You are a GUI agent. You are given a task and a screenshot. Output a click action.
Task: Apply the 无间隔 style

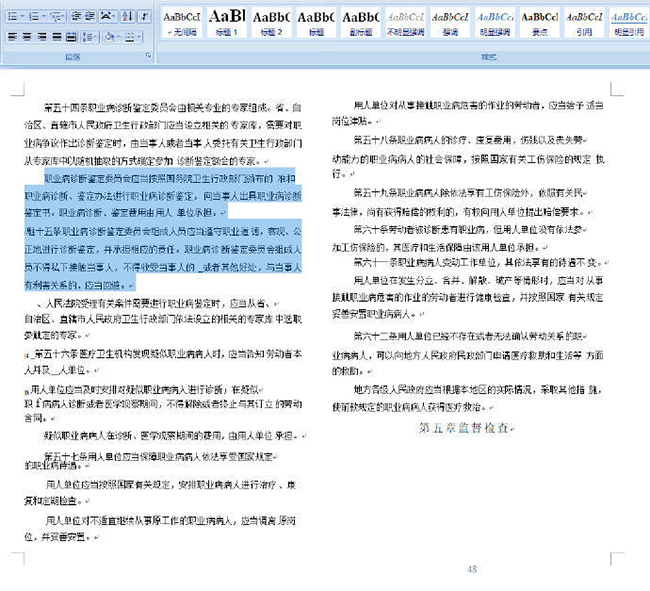click(182, 23)
